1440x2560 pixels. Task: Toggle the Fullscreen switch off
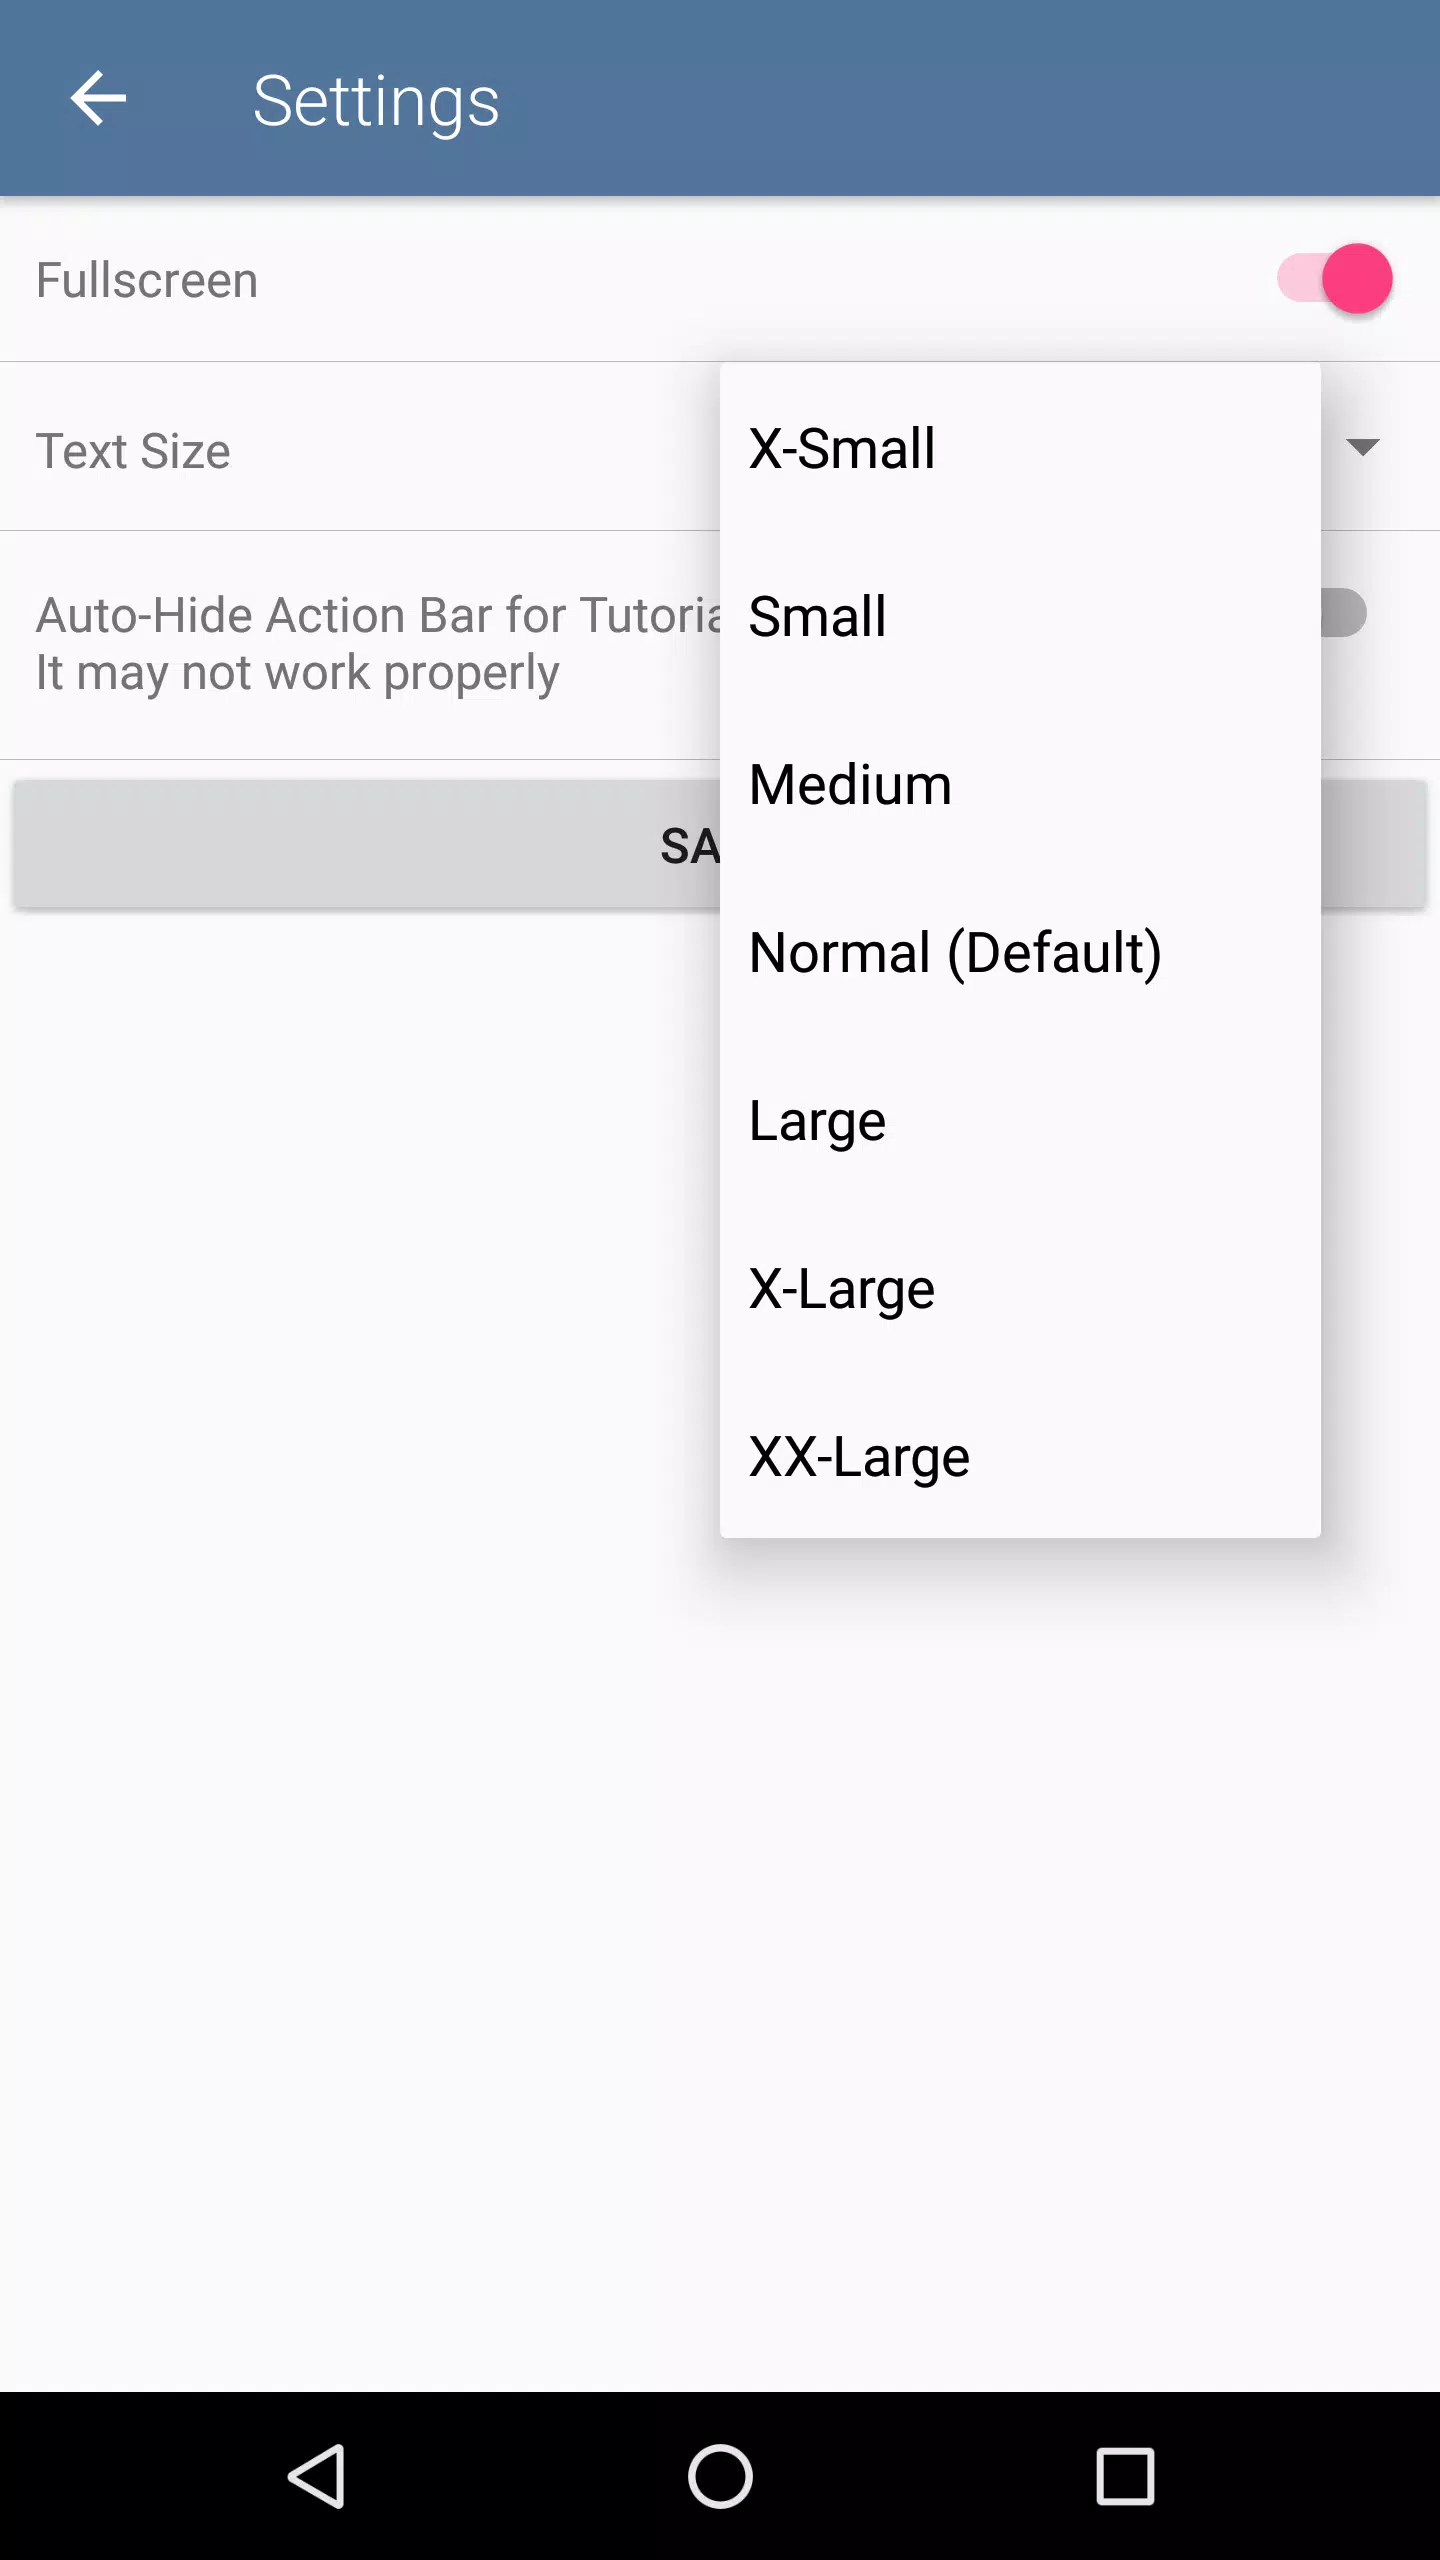click(1335, 279)
